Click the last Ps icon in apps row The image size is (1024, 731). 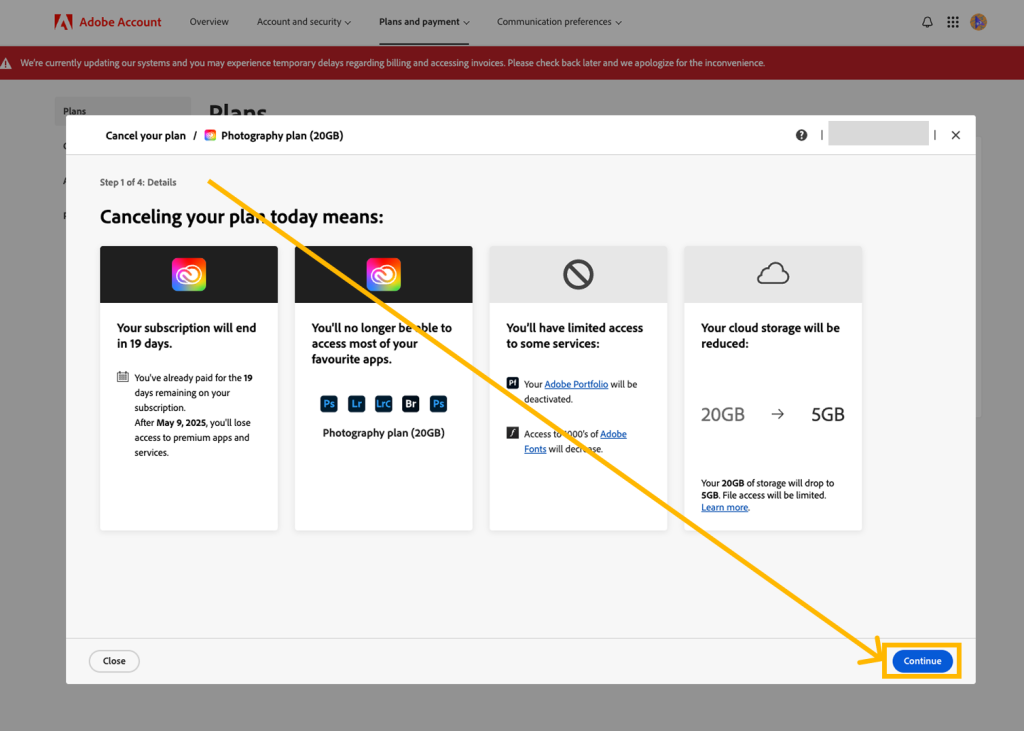[x=438, y=404]
